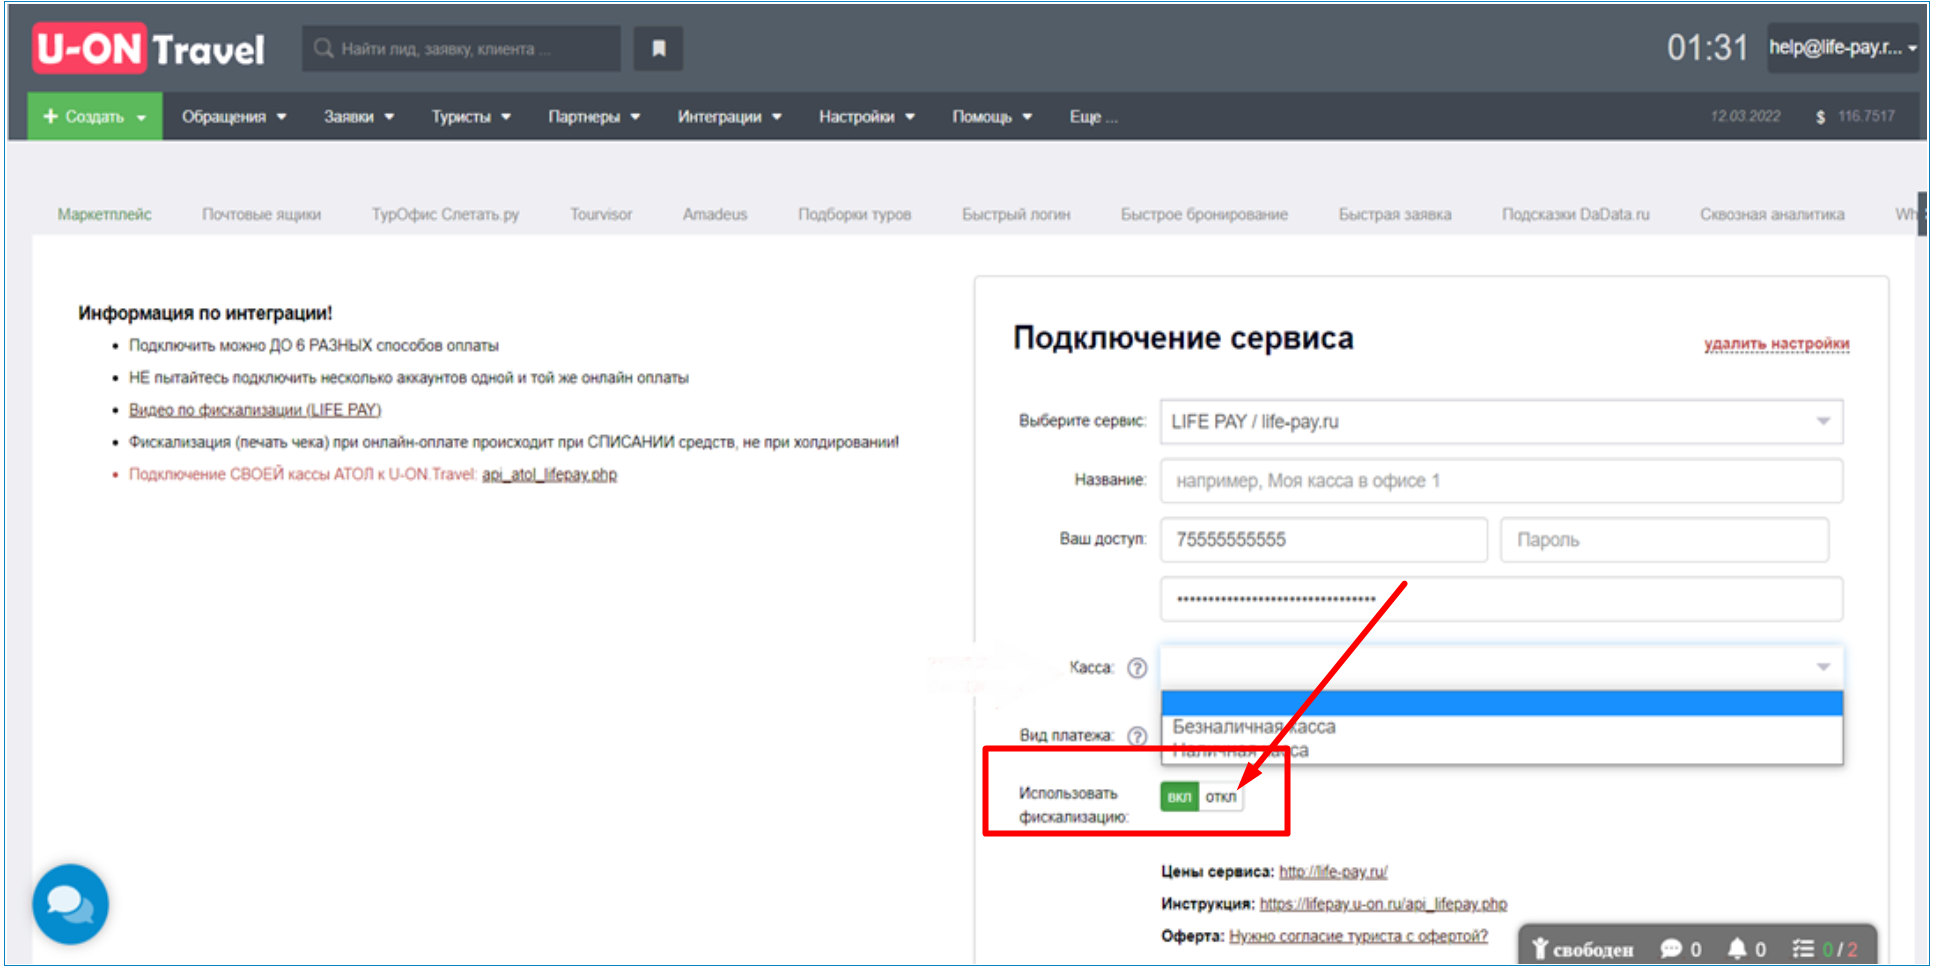Click the Название input field
Viewport: 1939px width, 968px height.
[x=1501, y=481]
